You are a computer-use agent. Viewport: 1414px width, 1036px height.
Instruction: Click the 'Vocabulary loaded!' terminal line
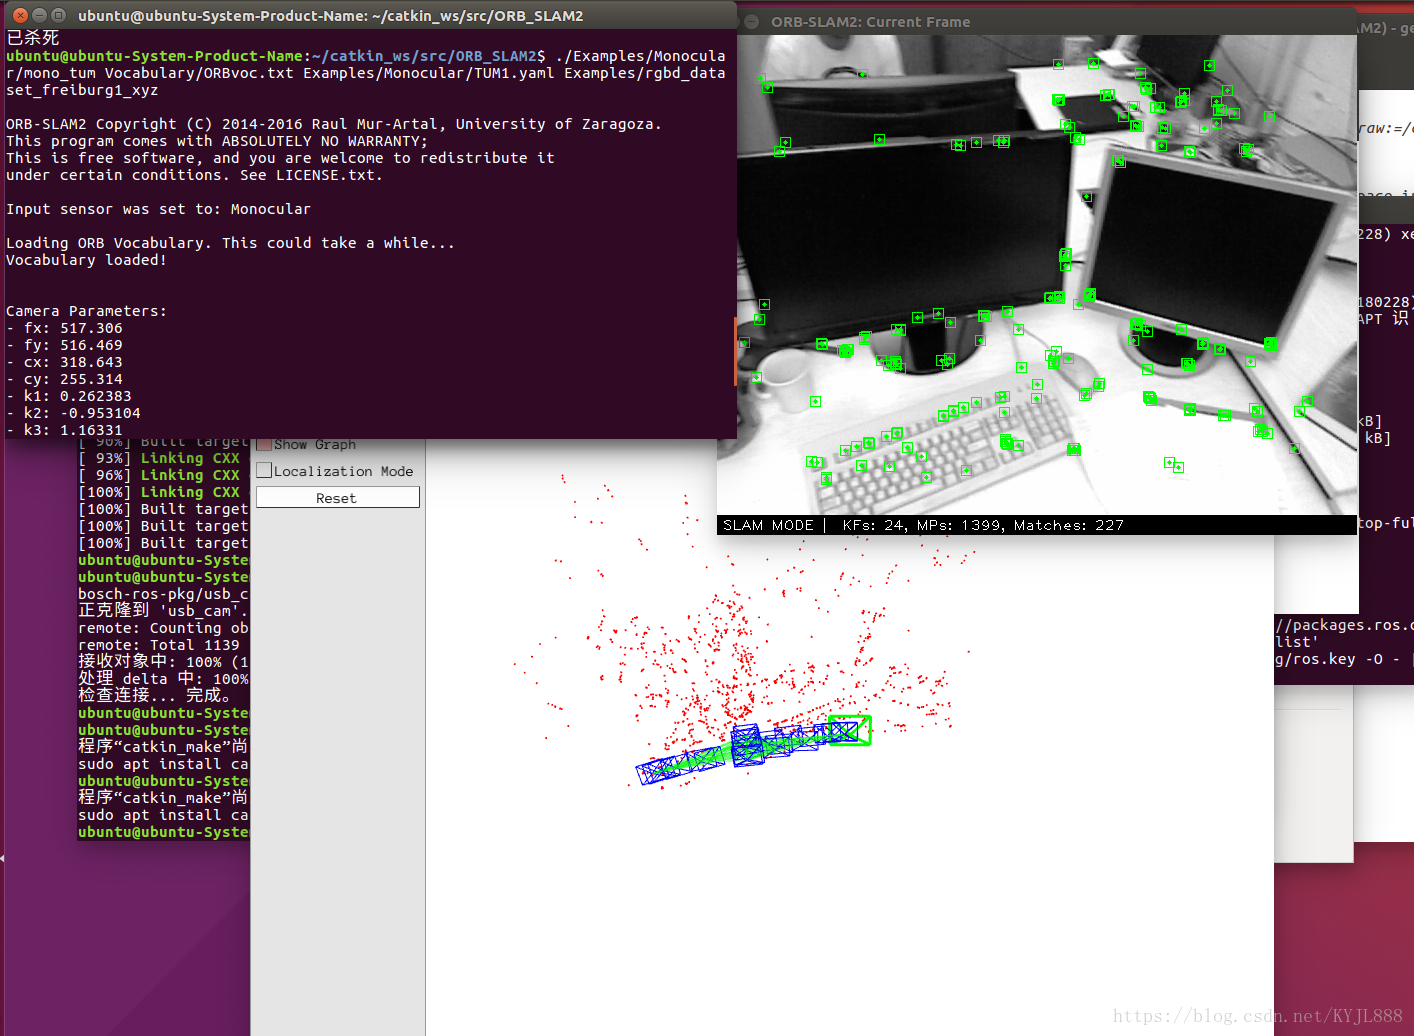coord(86,260)
